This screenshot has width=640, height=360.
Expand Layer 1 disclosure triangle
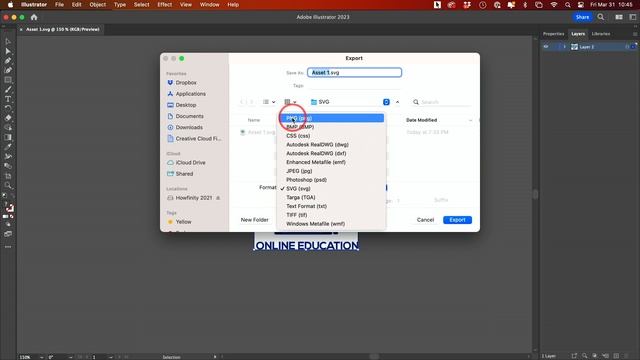(564, 47)
